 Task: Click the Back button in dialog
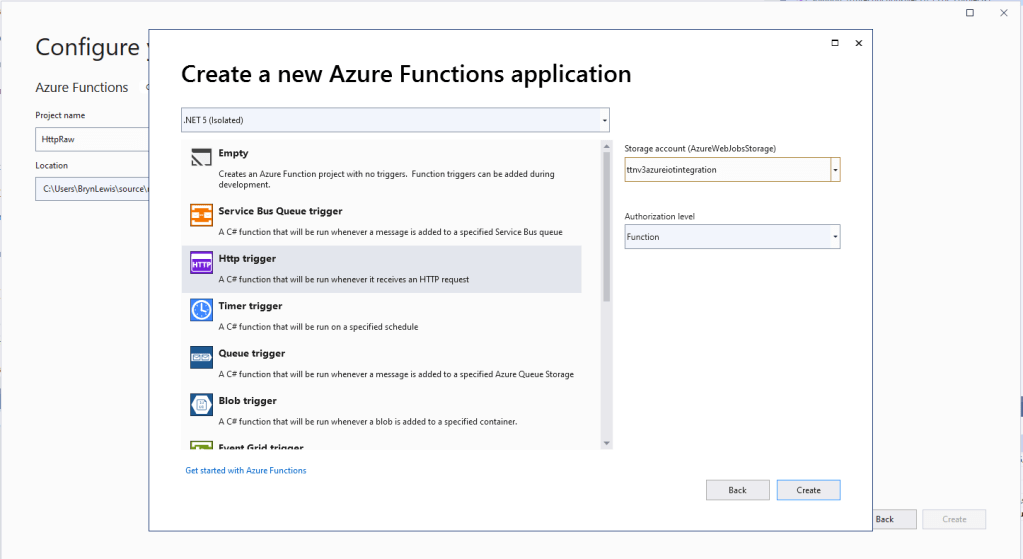click(737, 490)
